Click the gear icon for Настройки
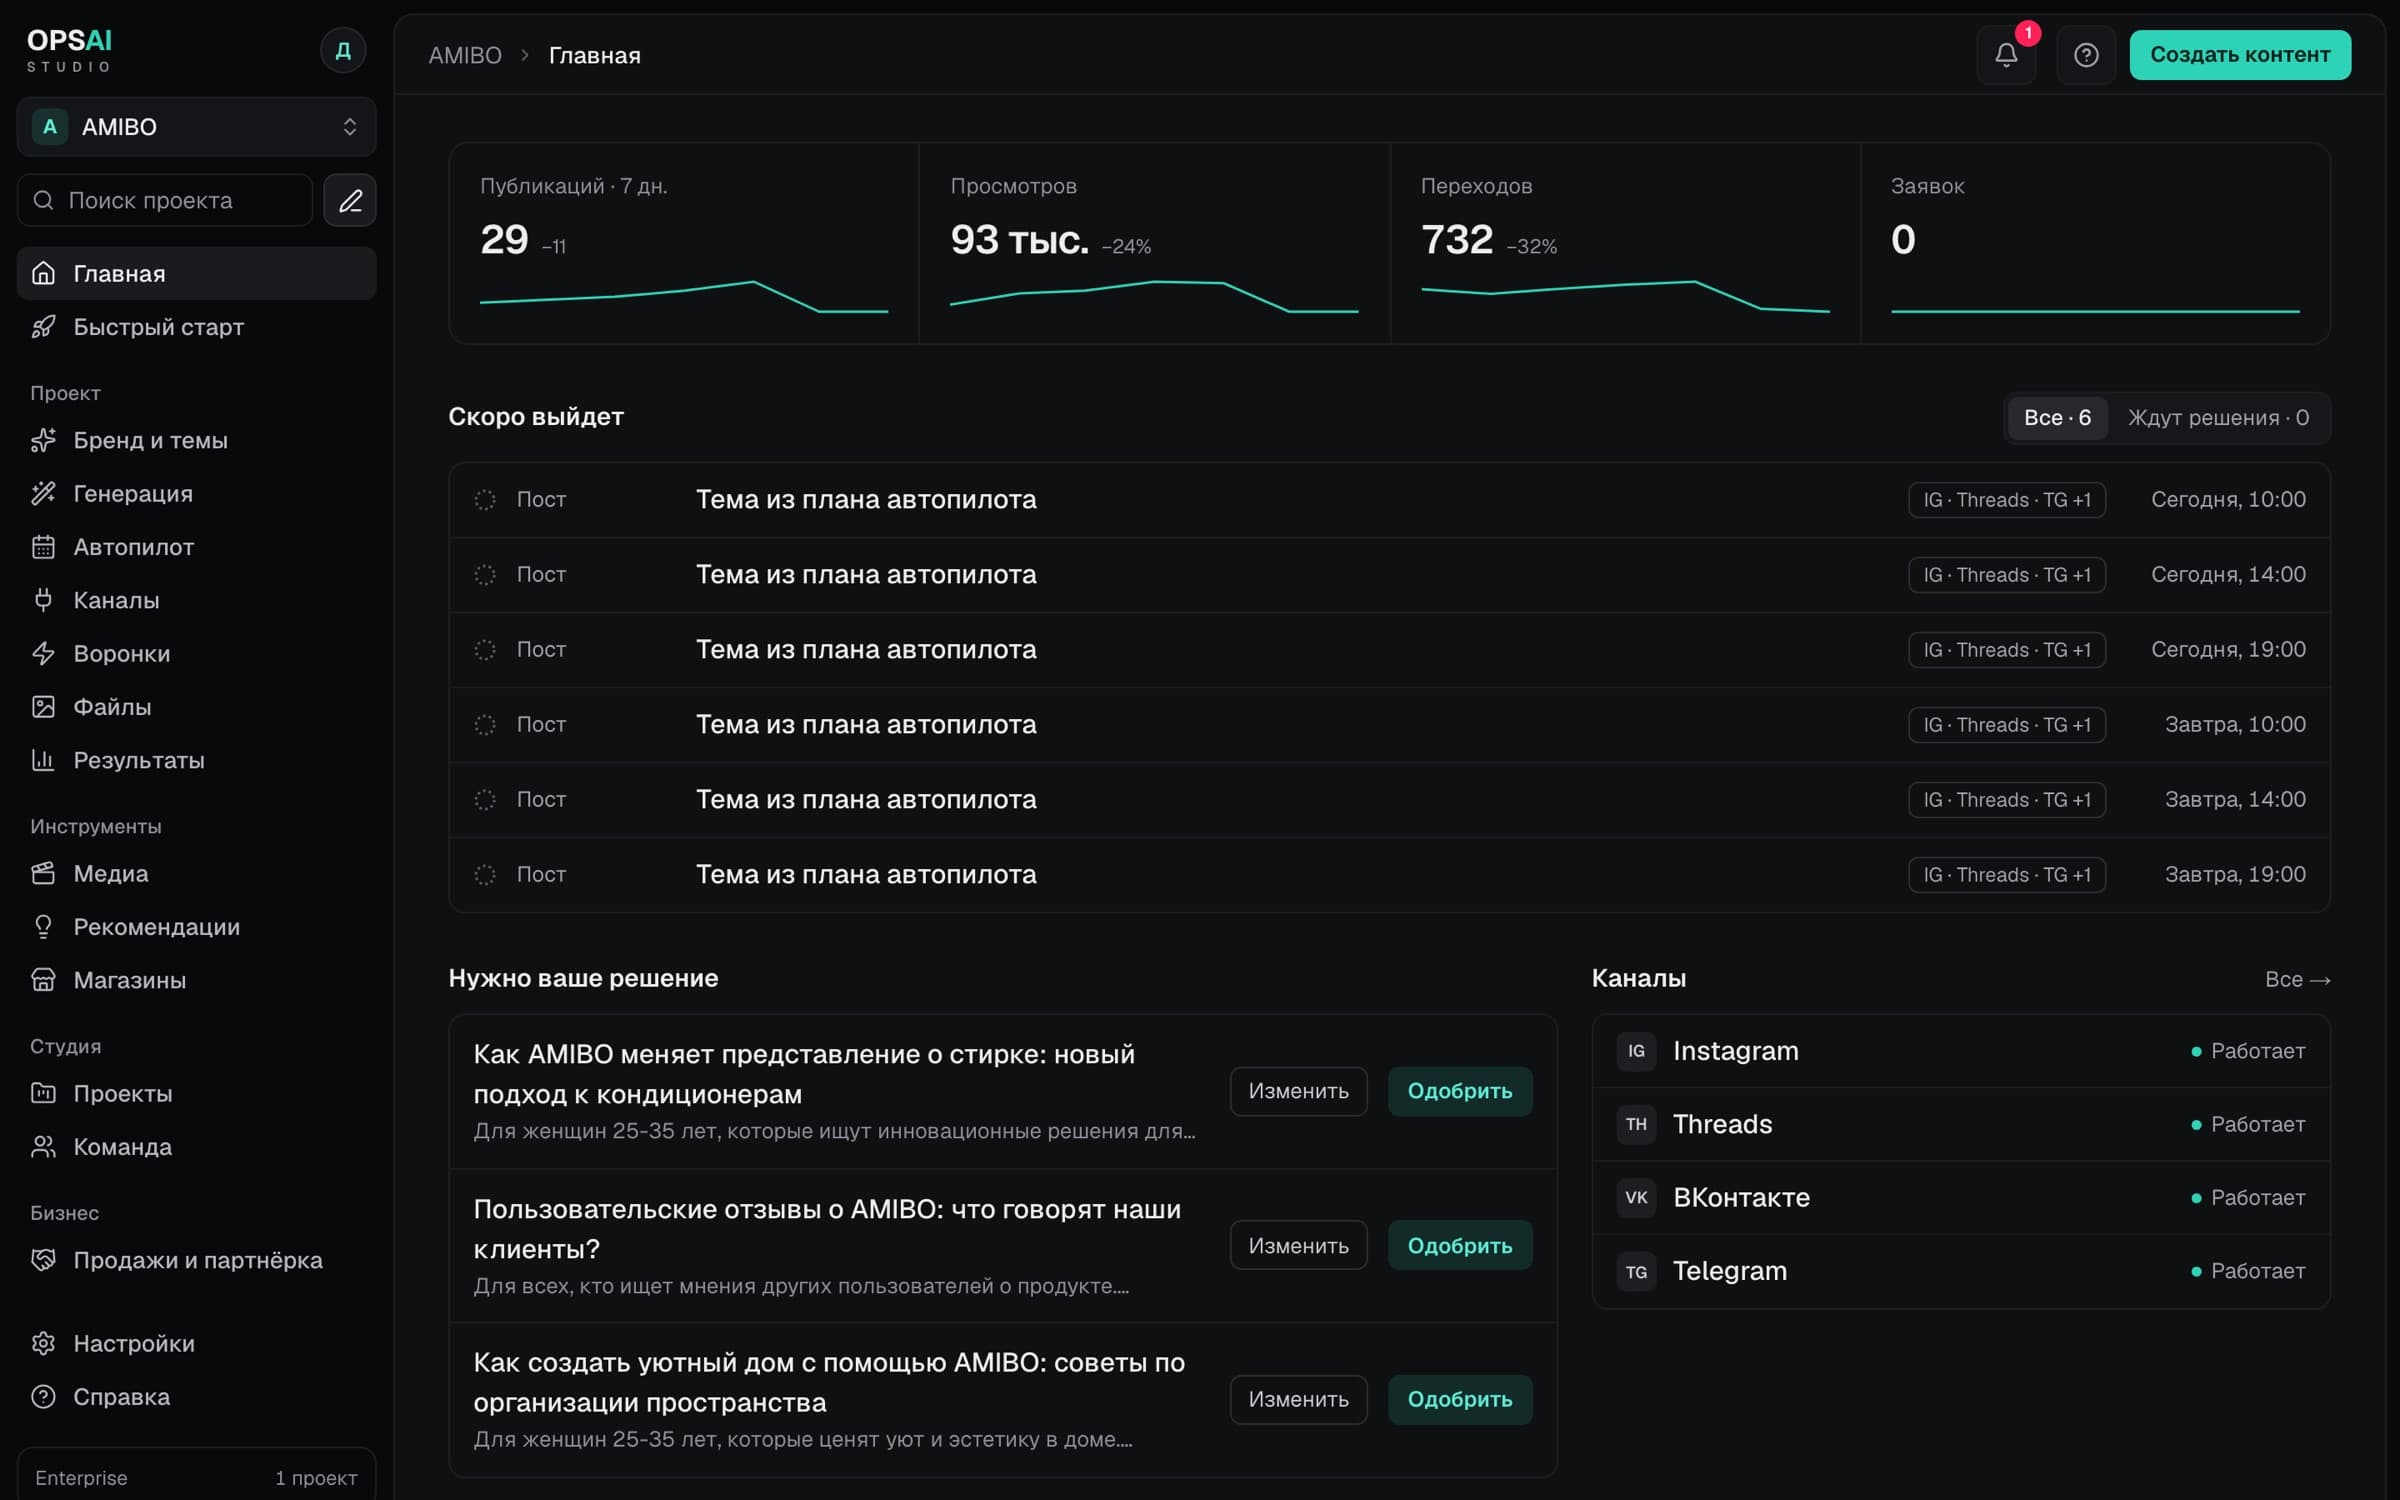Screen dimensions: 2400x1500 (x=43, y=1343)
